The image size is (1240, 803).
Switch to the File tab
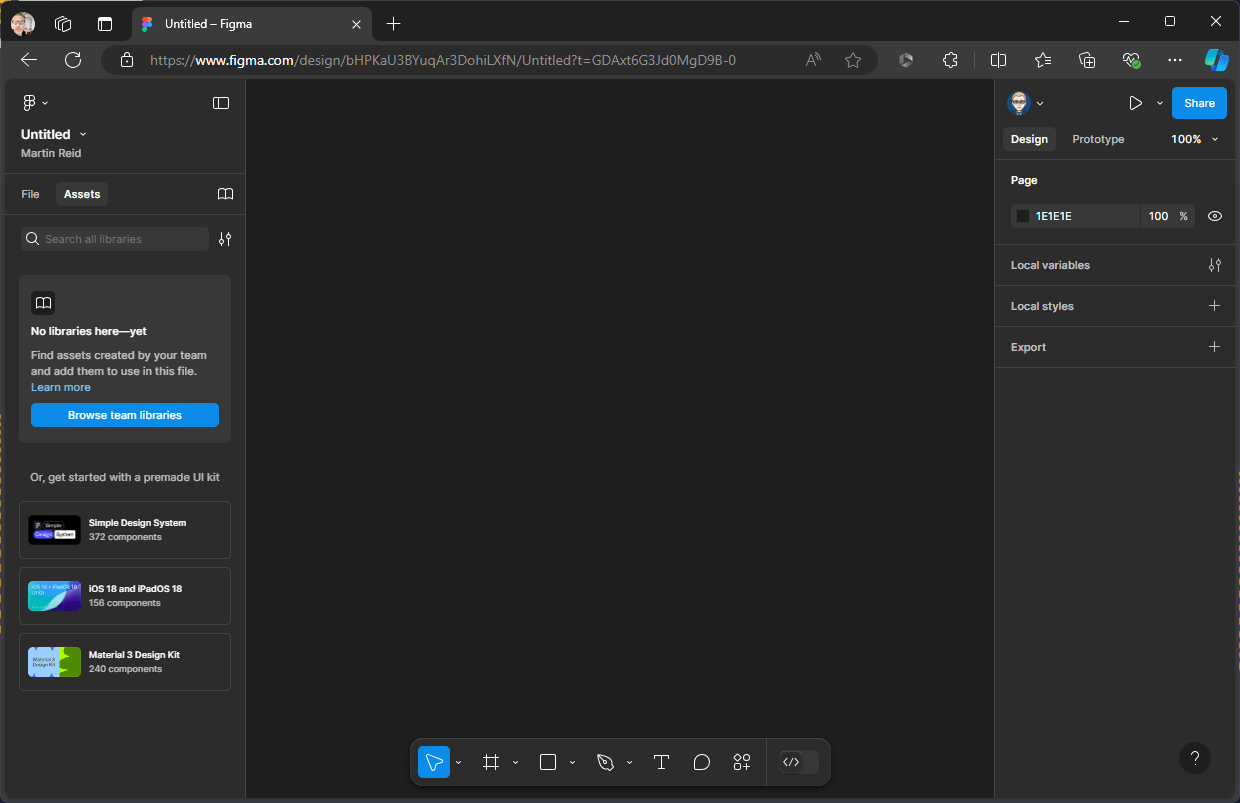[30, 193]
